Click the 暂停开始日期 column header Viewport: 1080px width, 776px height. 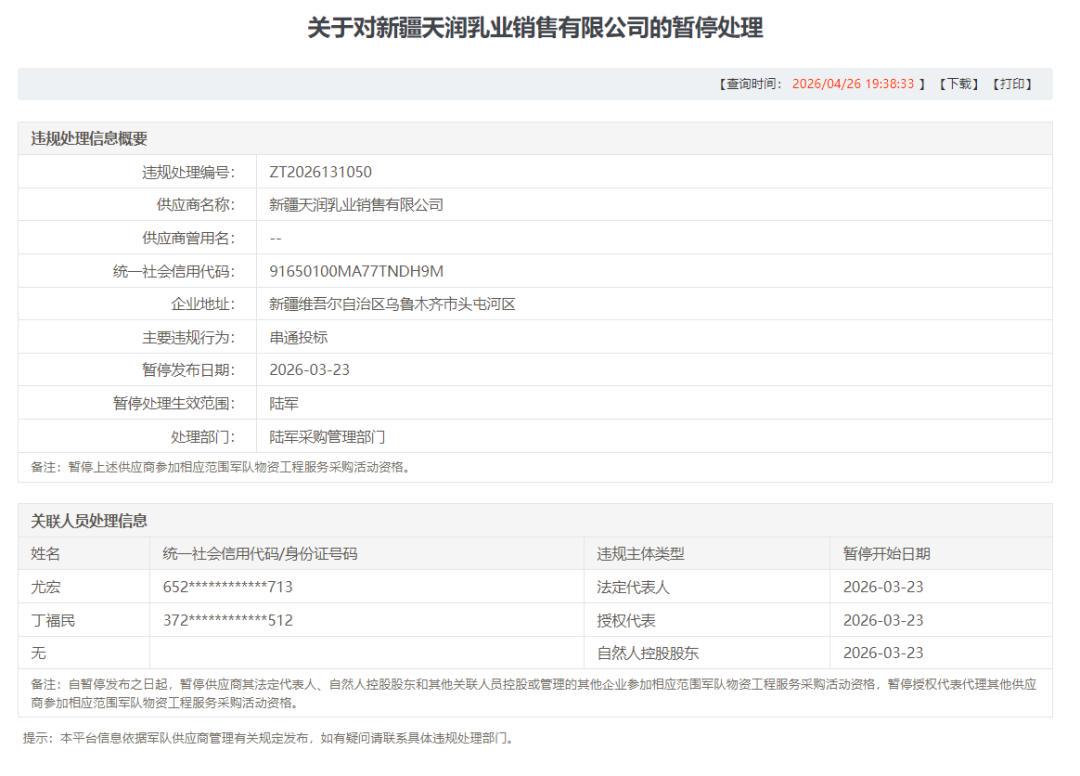(886, 554)
